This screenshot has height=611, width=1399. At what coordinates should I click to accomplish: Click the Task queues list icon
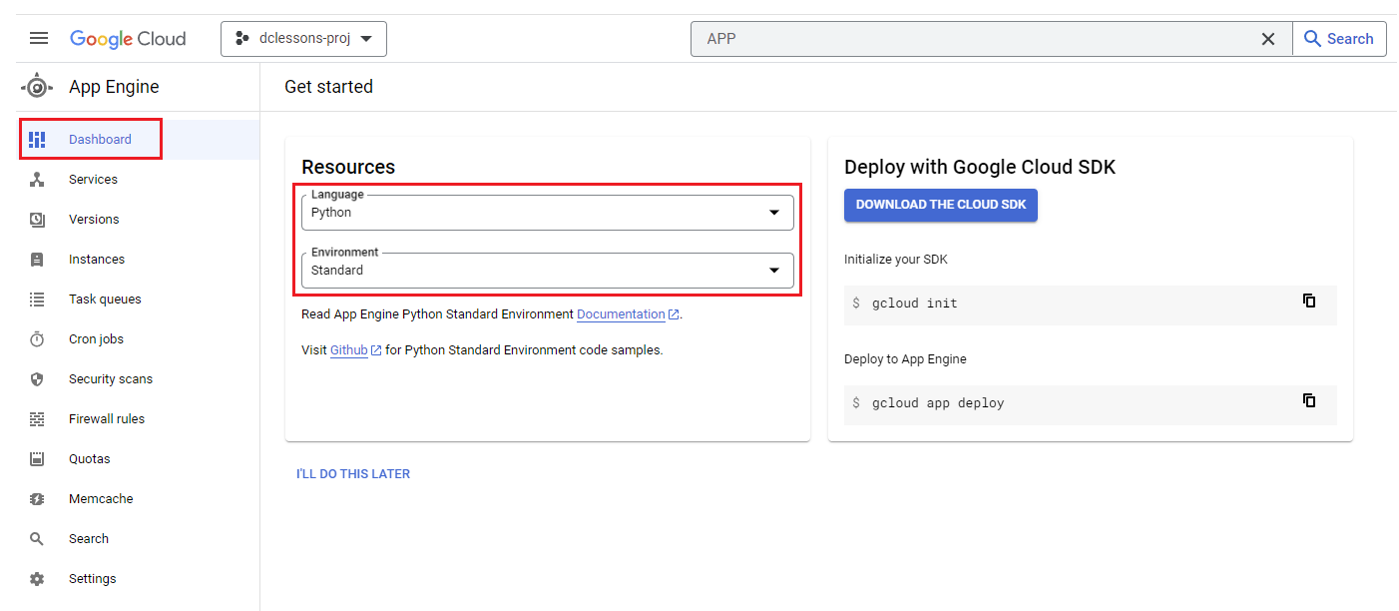pos(37,300)
